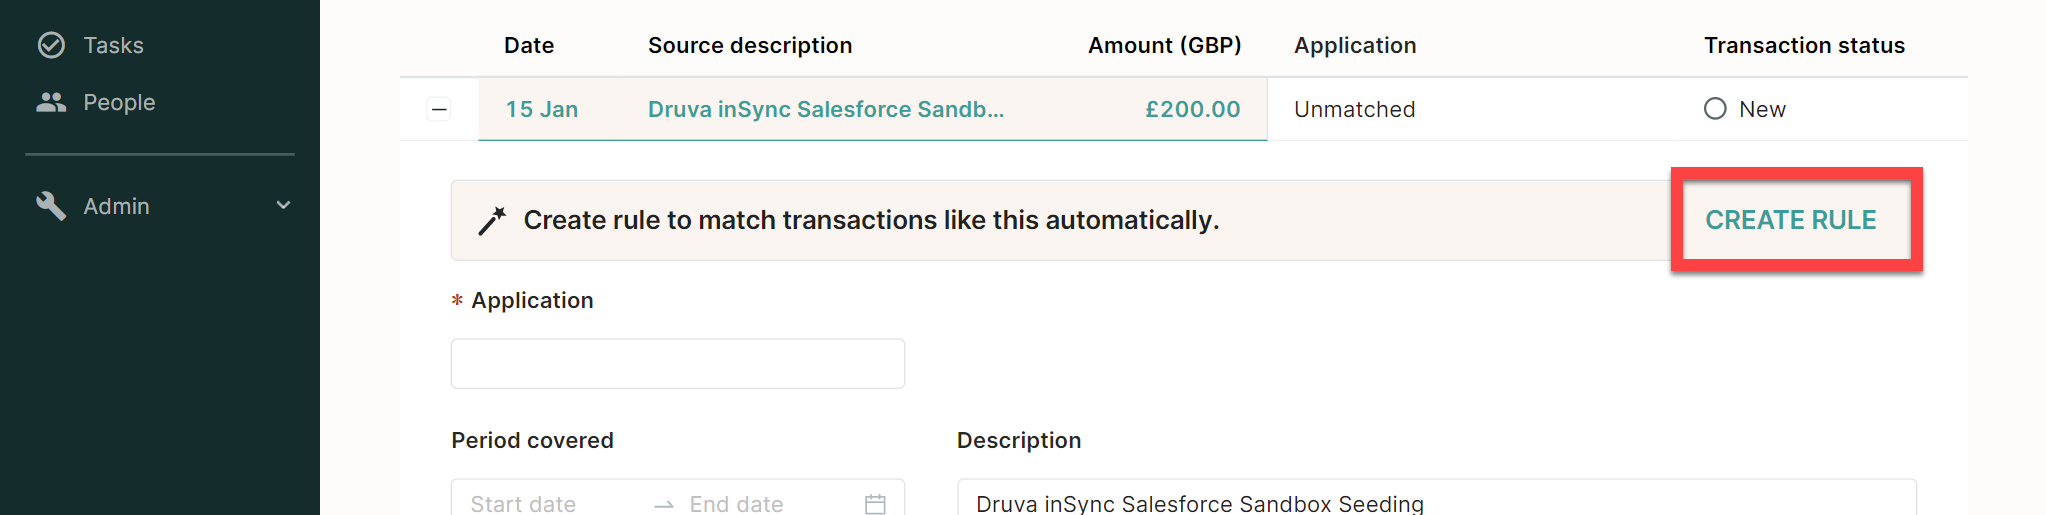Collapse the 15 Jan transaction row
Image resolution: width=2046 pixels, height=515 pixels.
pos(439,109)
